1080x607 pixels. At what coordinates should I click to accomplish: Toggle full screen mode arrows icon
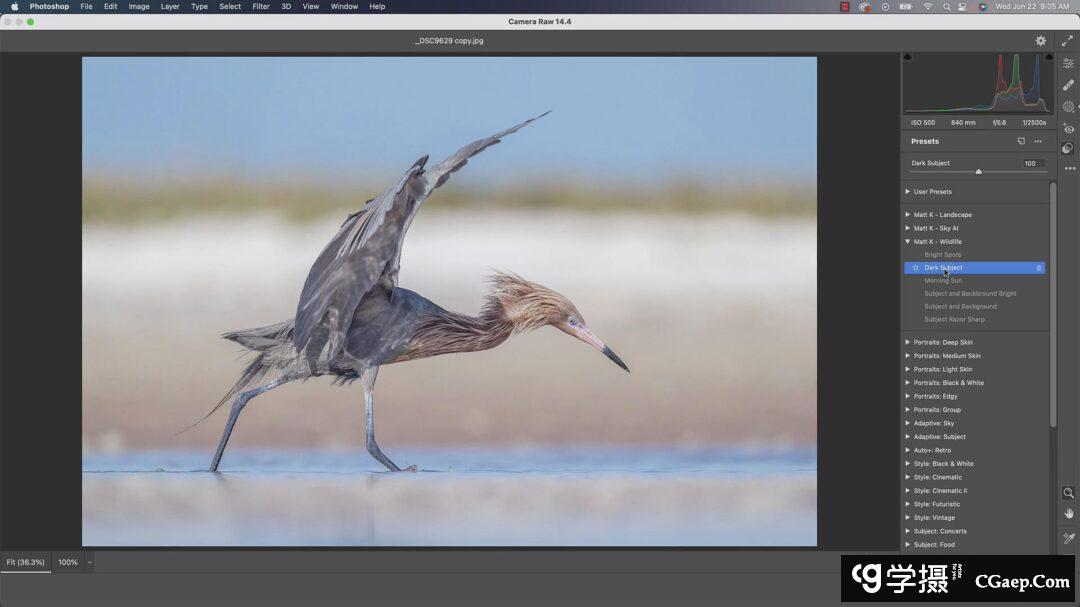[1067, 41]
